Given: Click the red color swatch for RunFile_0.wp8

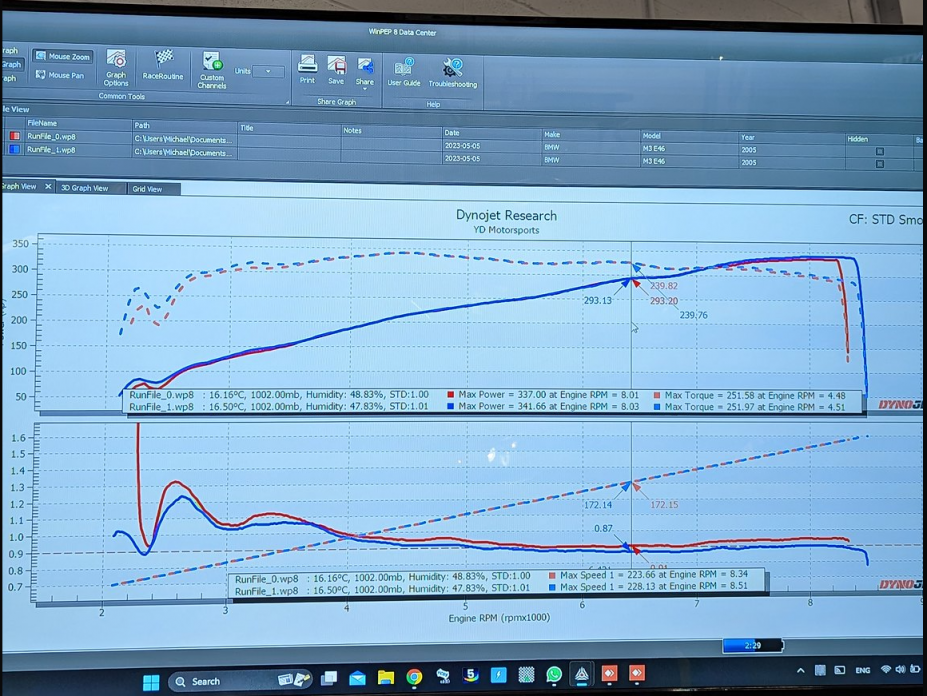Looking at the screenshot, I should [x=15, y=136].
